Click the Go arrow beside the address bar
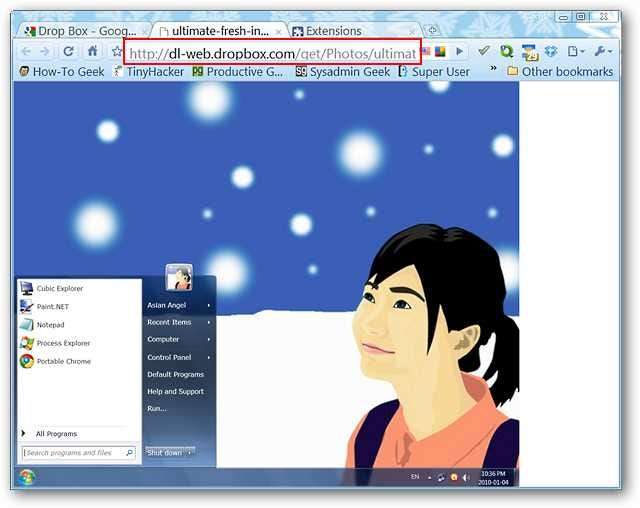Viewport: 640px width, 508px height. (460, 51)
